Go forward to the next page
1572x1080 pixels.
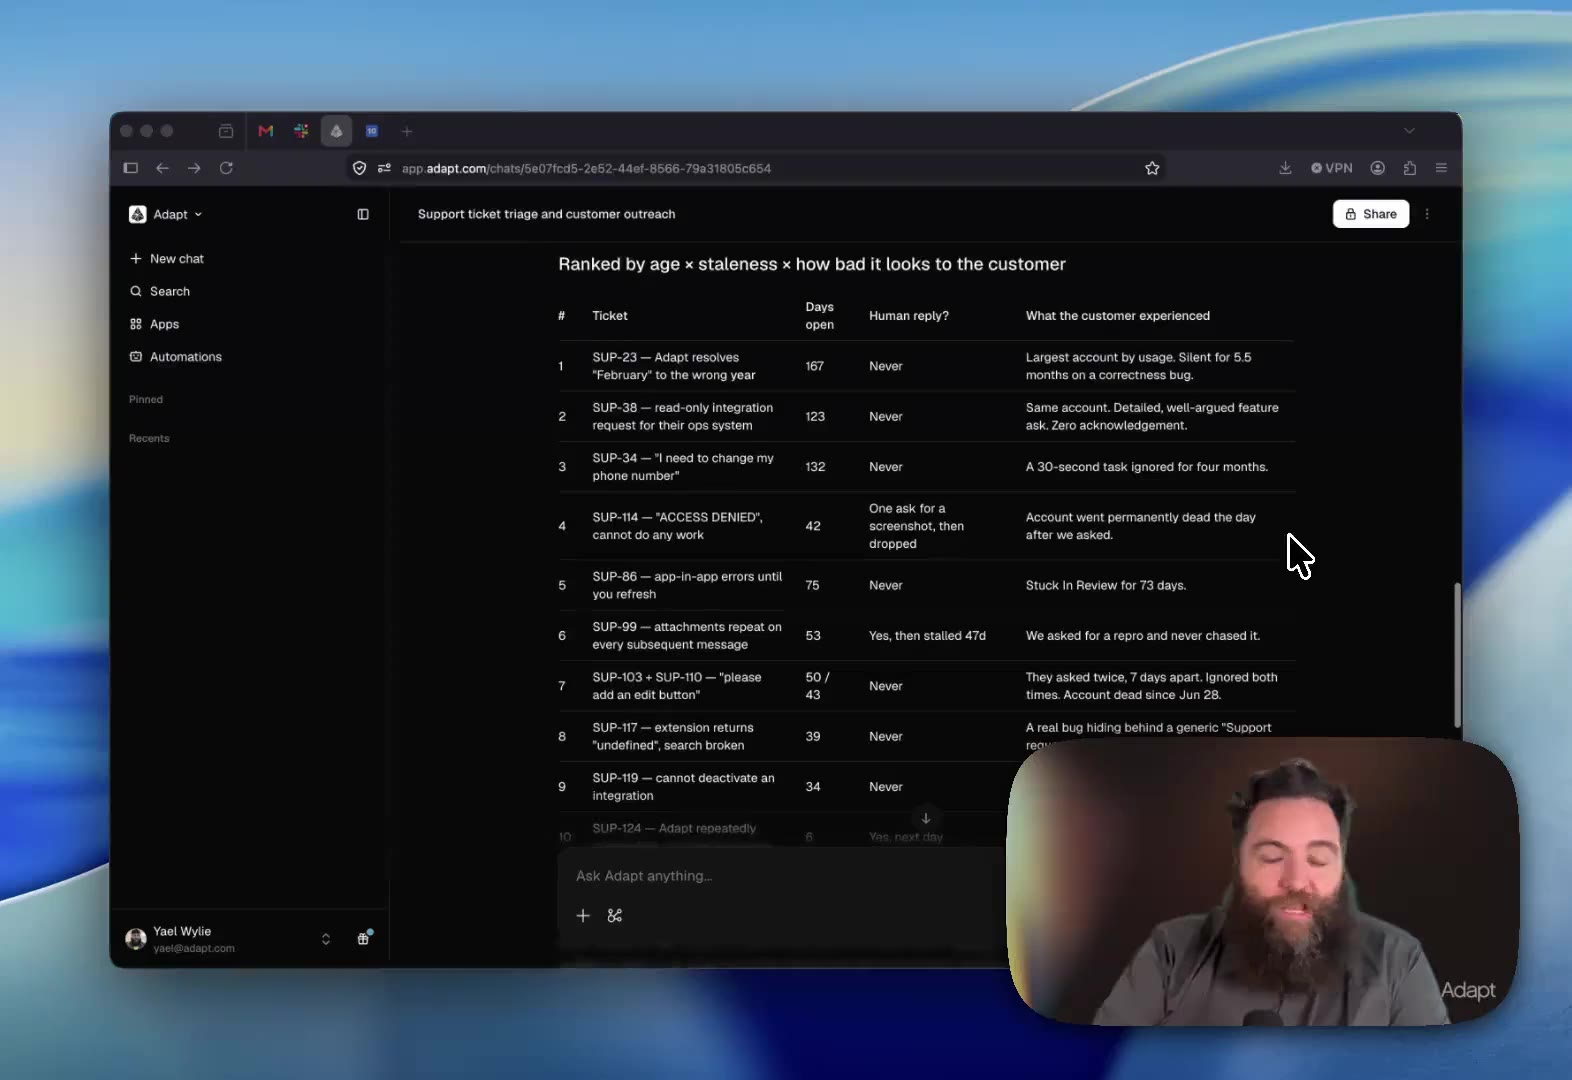pyautogui.click(x=194, y=168)
